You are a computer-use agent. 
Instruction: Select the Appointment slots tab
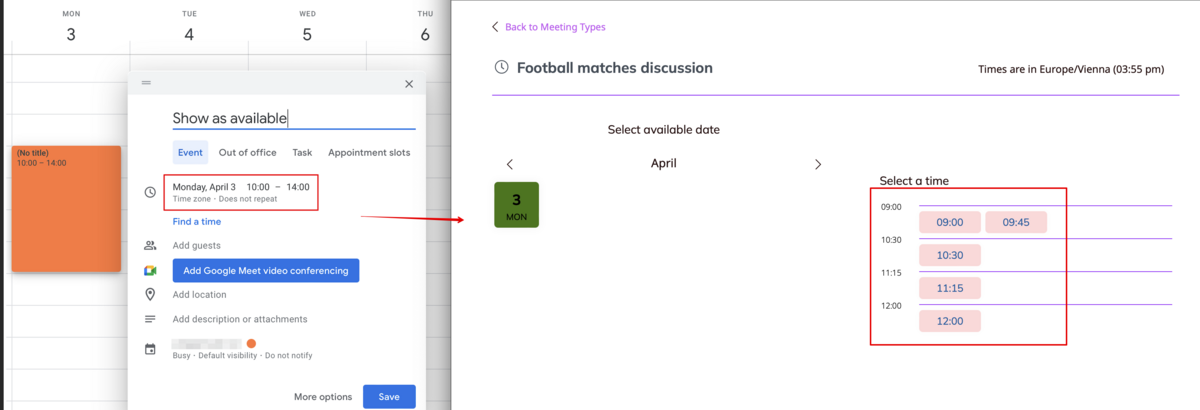368,153
